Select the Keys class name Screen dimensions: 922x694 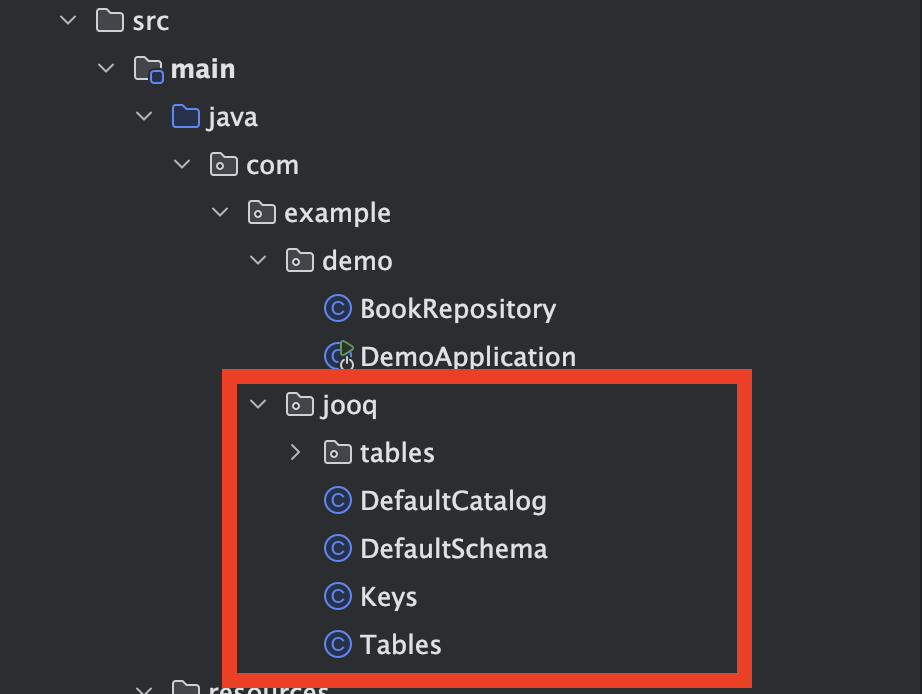389,598
